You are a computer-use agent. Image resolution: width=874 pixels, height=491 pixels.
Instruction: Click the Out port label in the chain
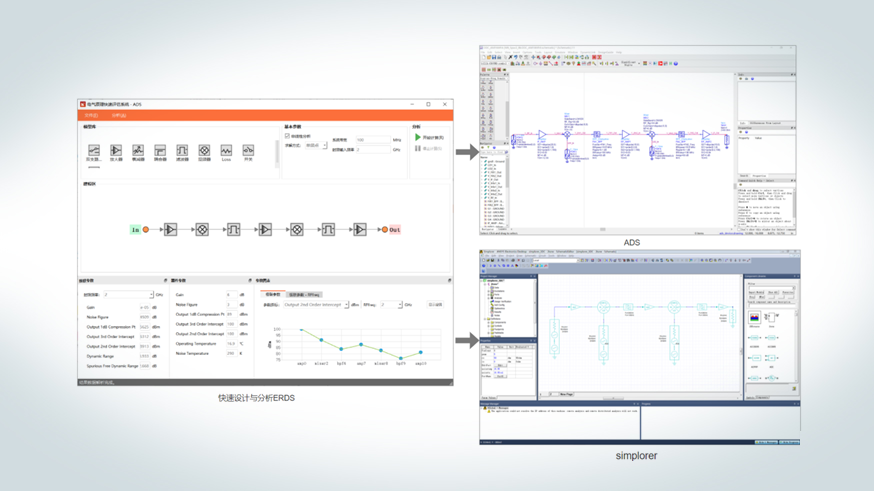pos(394,230)
